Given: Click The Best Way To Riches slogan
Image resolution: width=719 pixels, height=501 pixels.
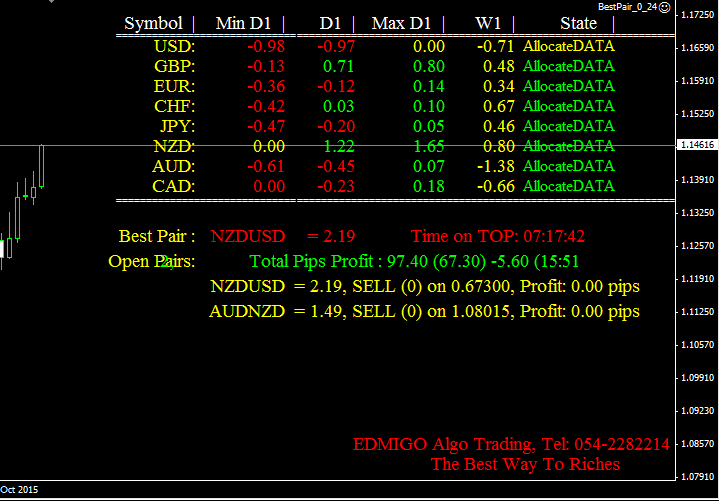Looking at the screenshot, I should point(525,464).
